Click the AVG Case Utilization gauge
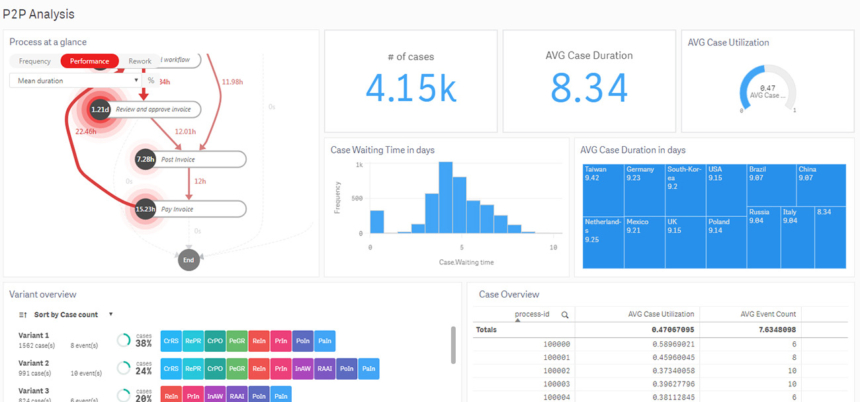Screen dimensions: 860x402 767,89
